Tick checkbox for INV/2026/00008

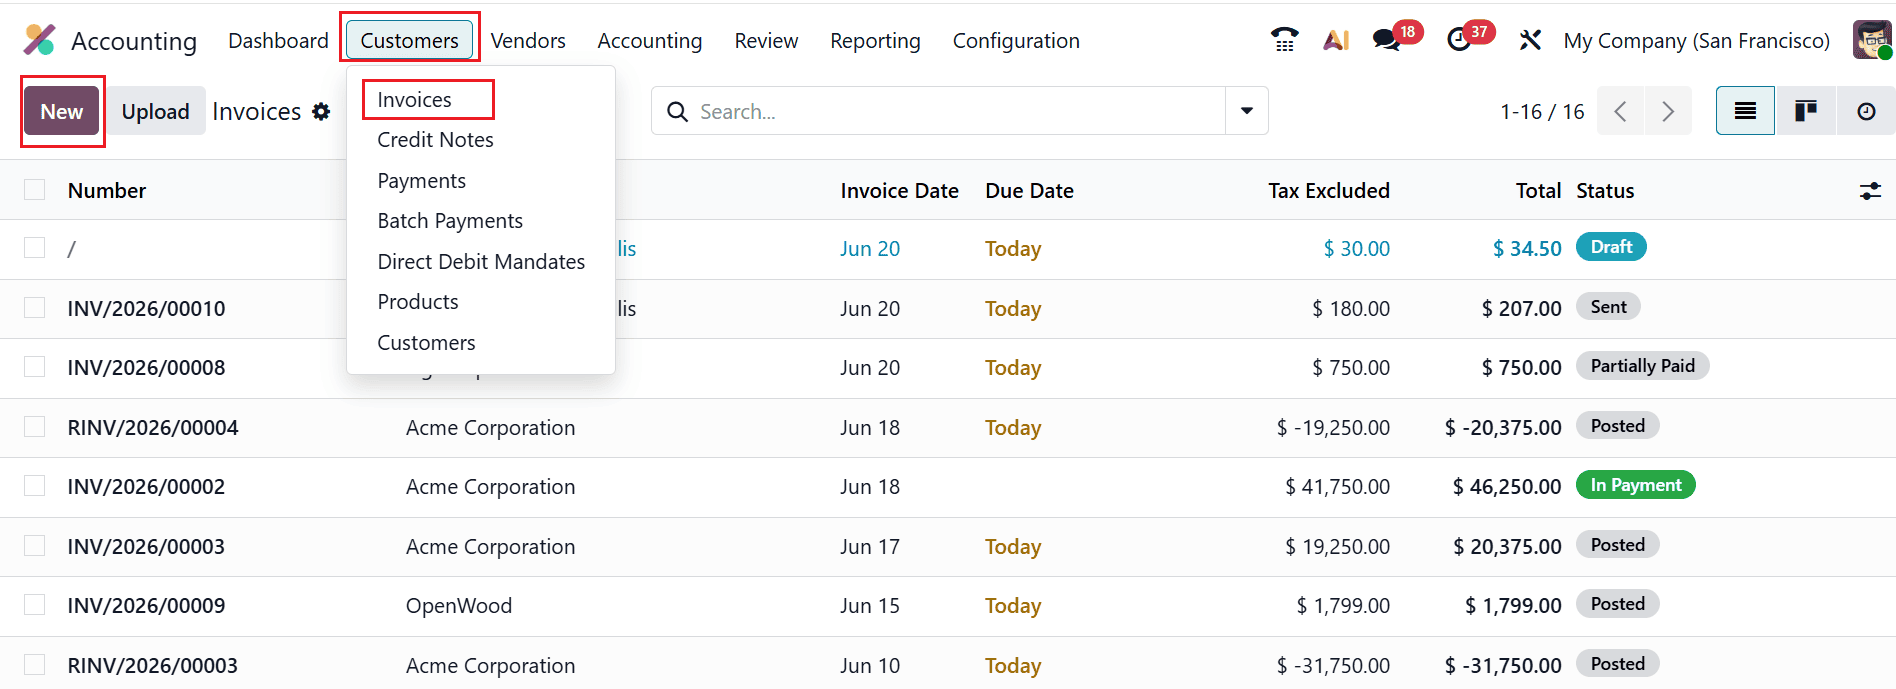35,367
